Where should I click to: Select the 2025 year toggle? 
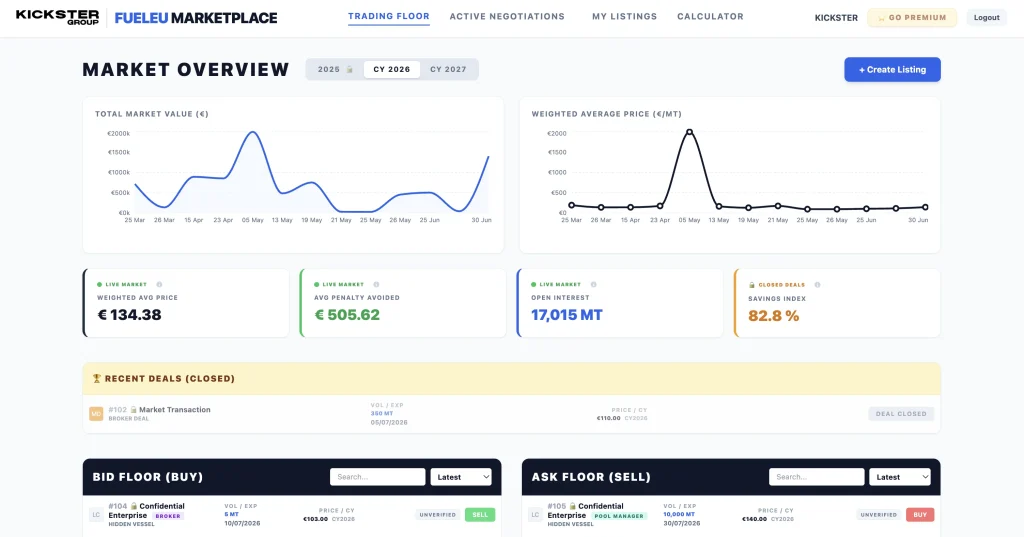click(334, 69)
